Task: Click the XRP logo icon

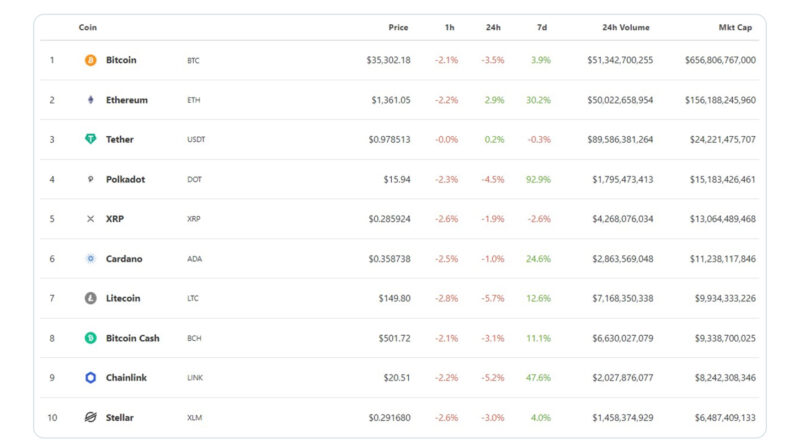Action: click(90, 219)
